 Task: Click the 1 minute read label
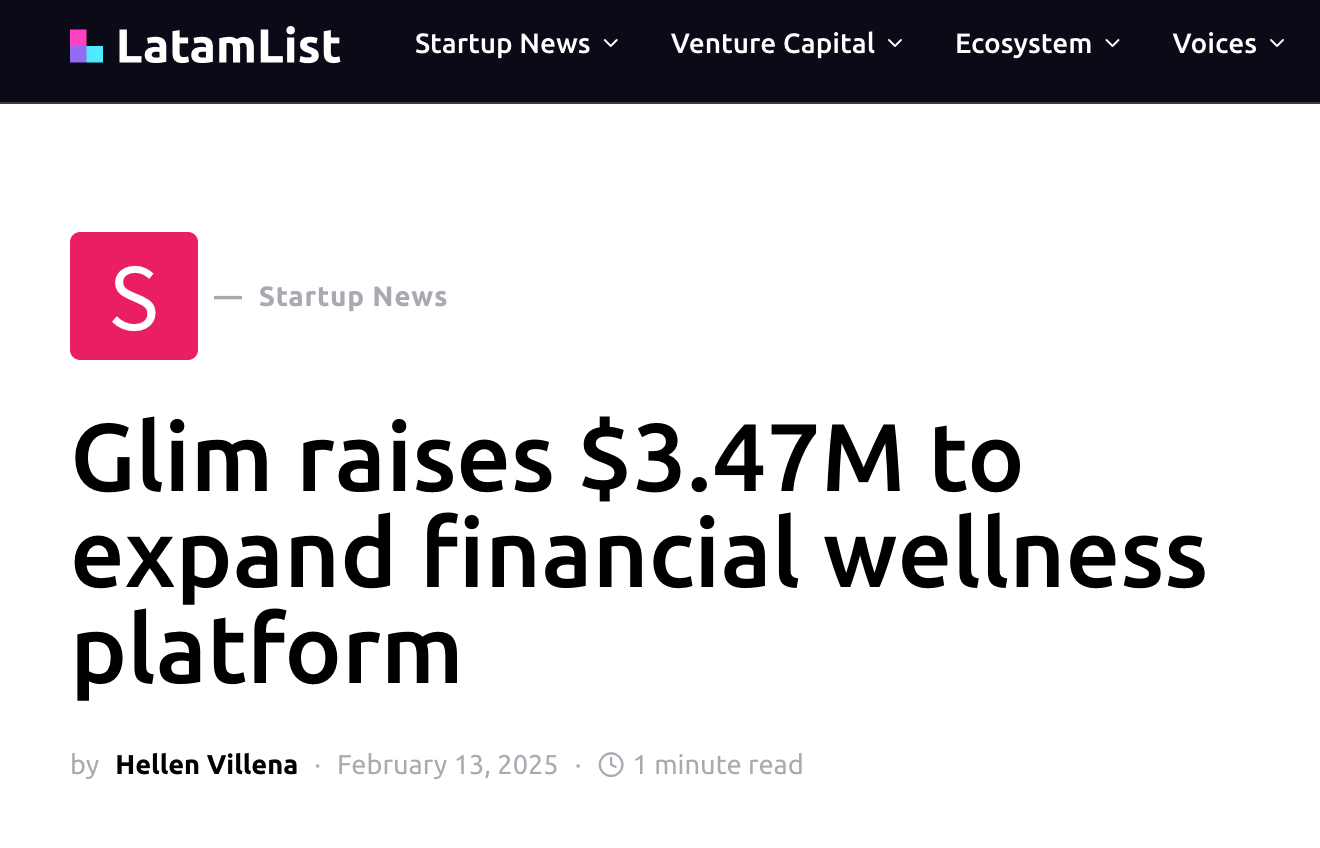point(718,765)
